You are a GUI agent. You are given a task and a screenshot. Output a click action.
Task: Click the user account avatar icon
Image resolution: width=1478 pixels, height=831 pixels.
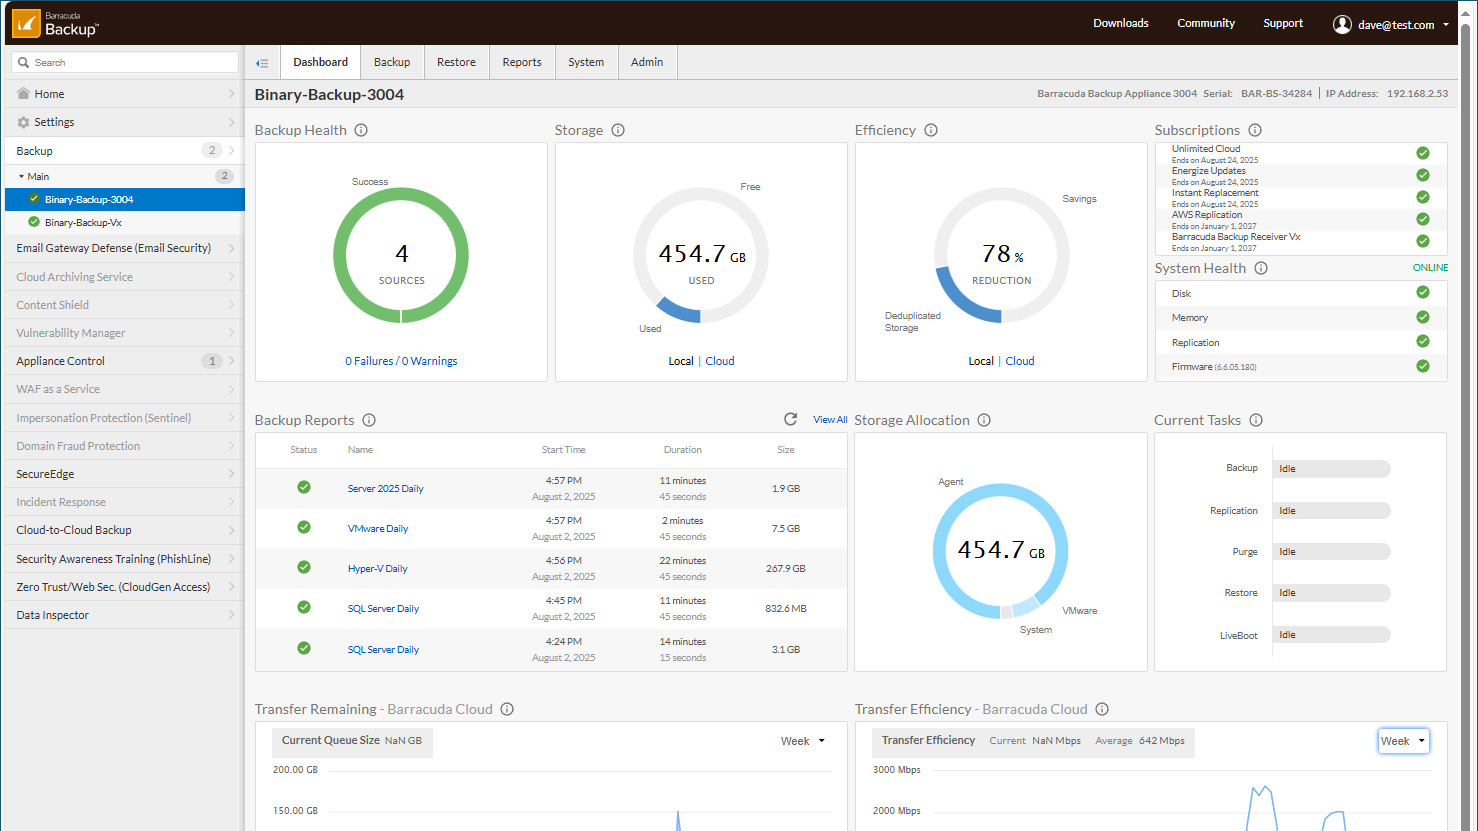click(1342, 24)
